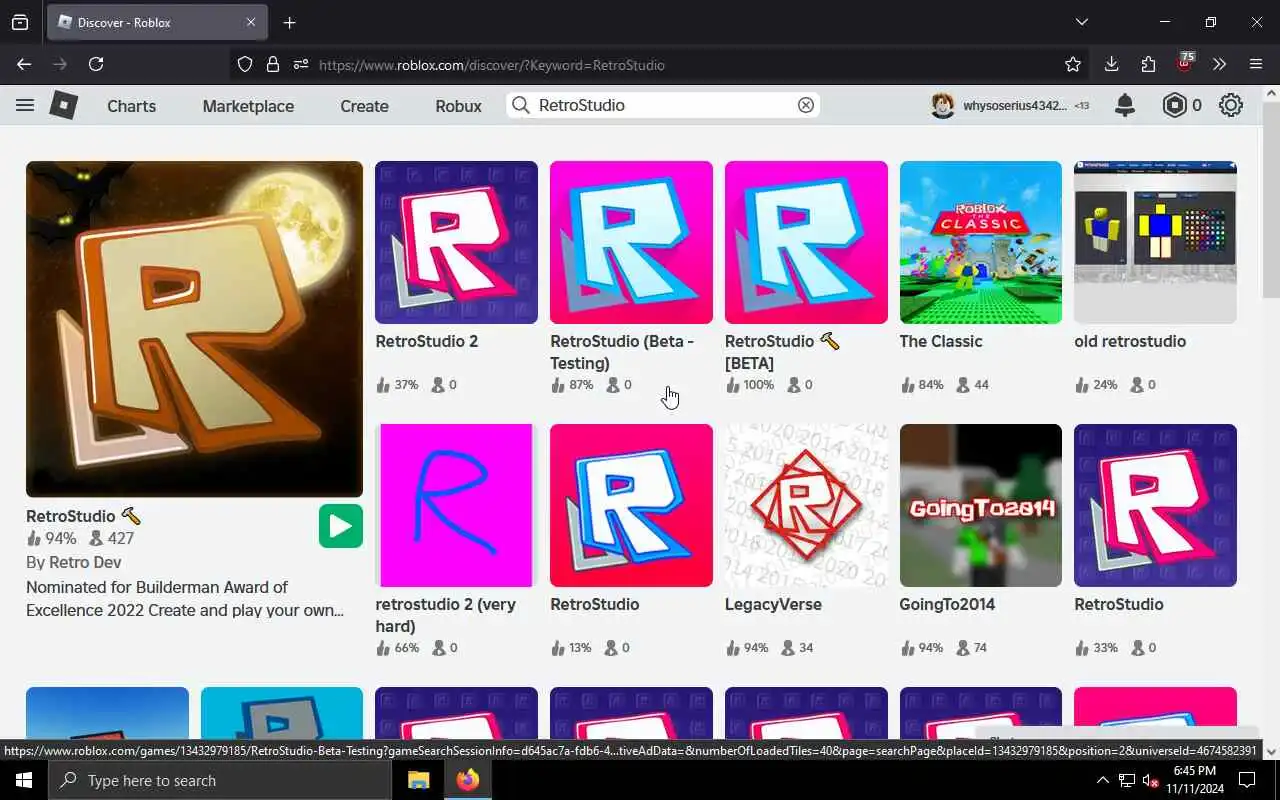Bookmark this page with the star
The width and height of the screenshot is (1280, 800).
pos(1073,64)
